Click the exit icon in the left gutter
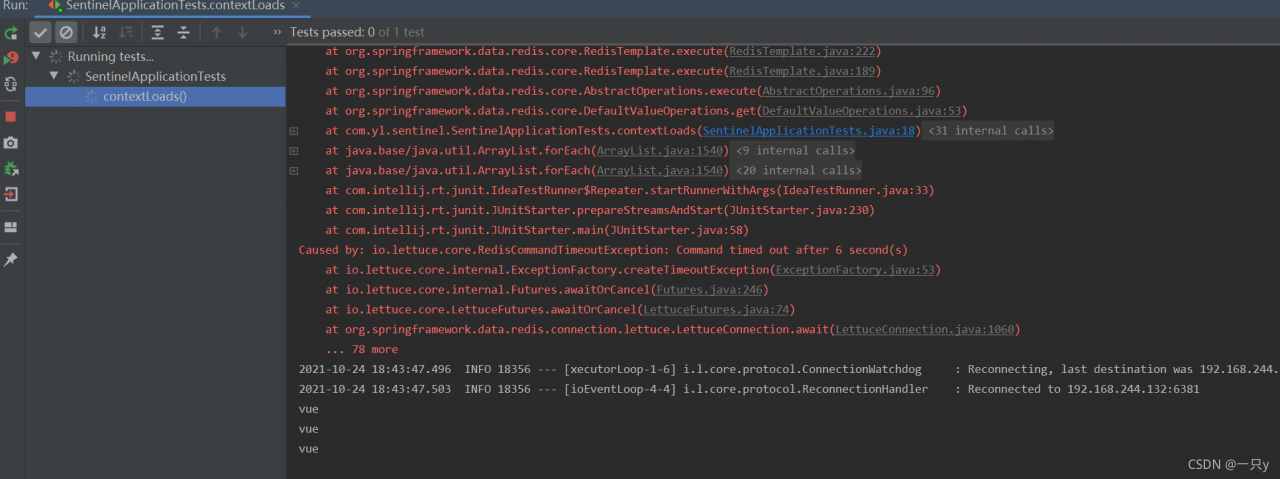Screen dimensions: 1280x479 tap(11, 194)
